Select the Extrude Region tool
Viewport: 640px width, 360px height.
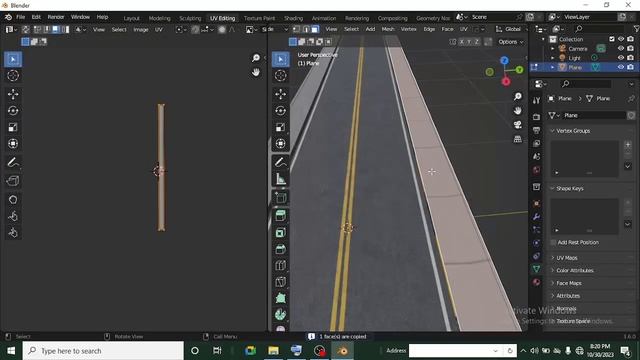(280, 216)
